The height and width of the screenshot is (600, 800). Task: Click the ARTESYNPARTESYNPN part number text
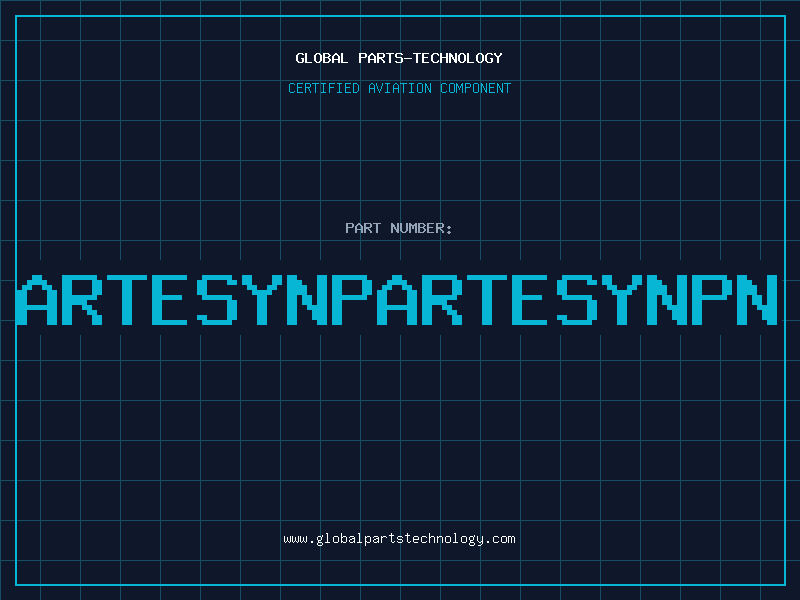coord(397,299)
